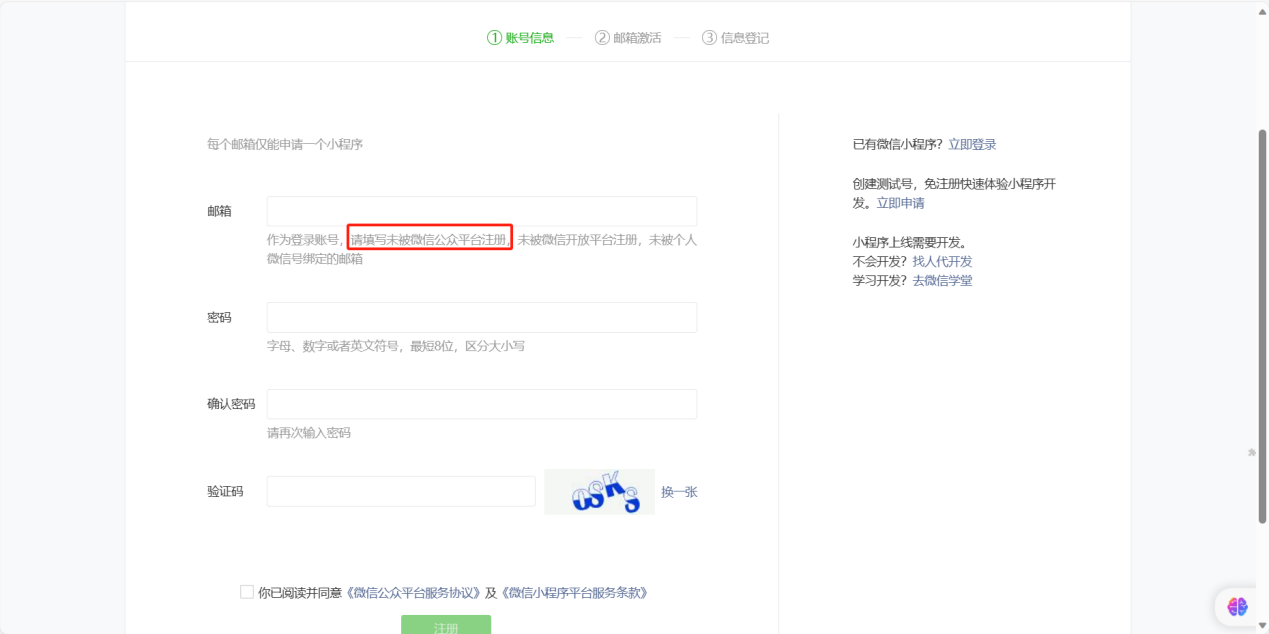This screenshot has height=634, width=1269.
Task: Click the text 每个邮箱仅能申请一个小程序
Action: pos(285,145)
